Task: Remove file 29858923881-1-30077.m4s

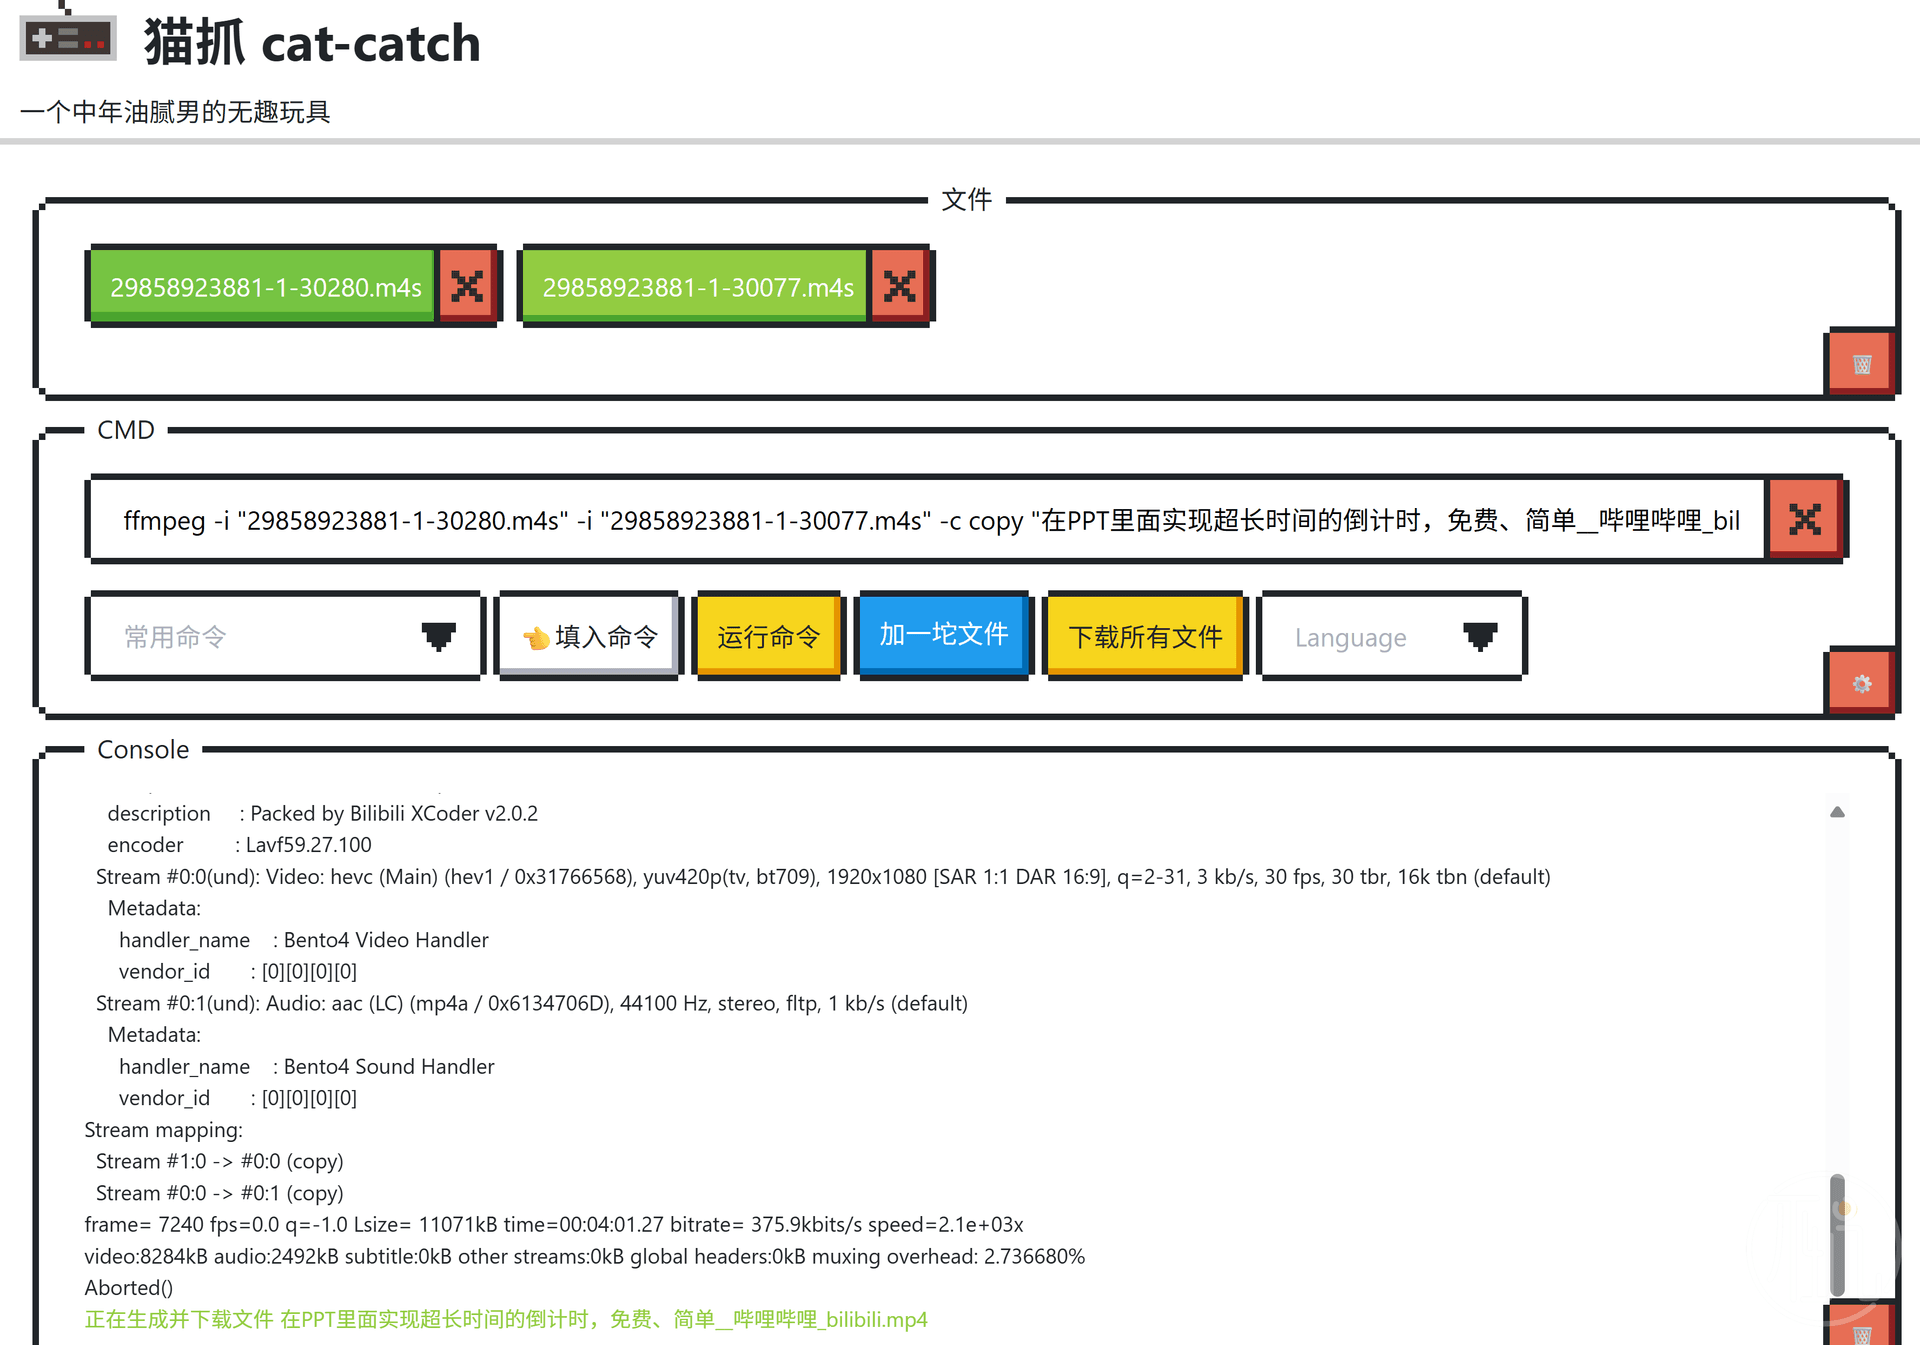Action: (x=899, y=286)
